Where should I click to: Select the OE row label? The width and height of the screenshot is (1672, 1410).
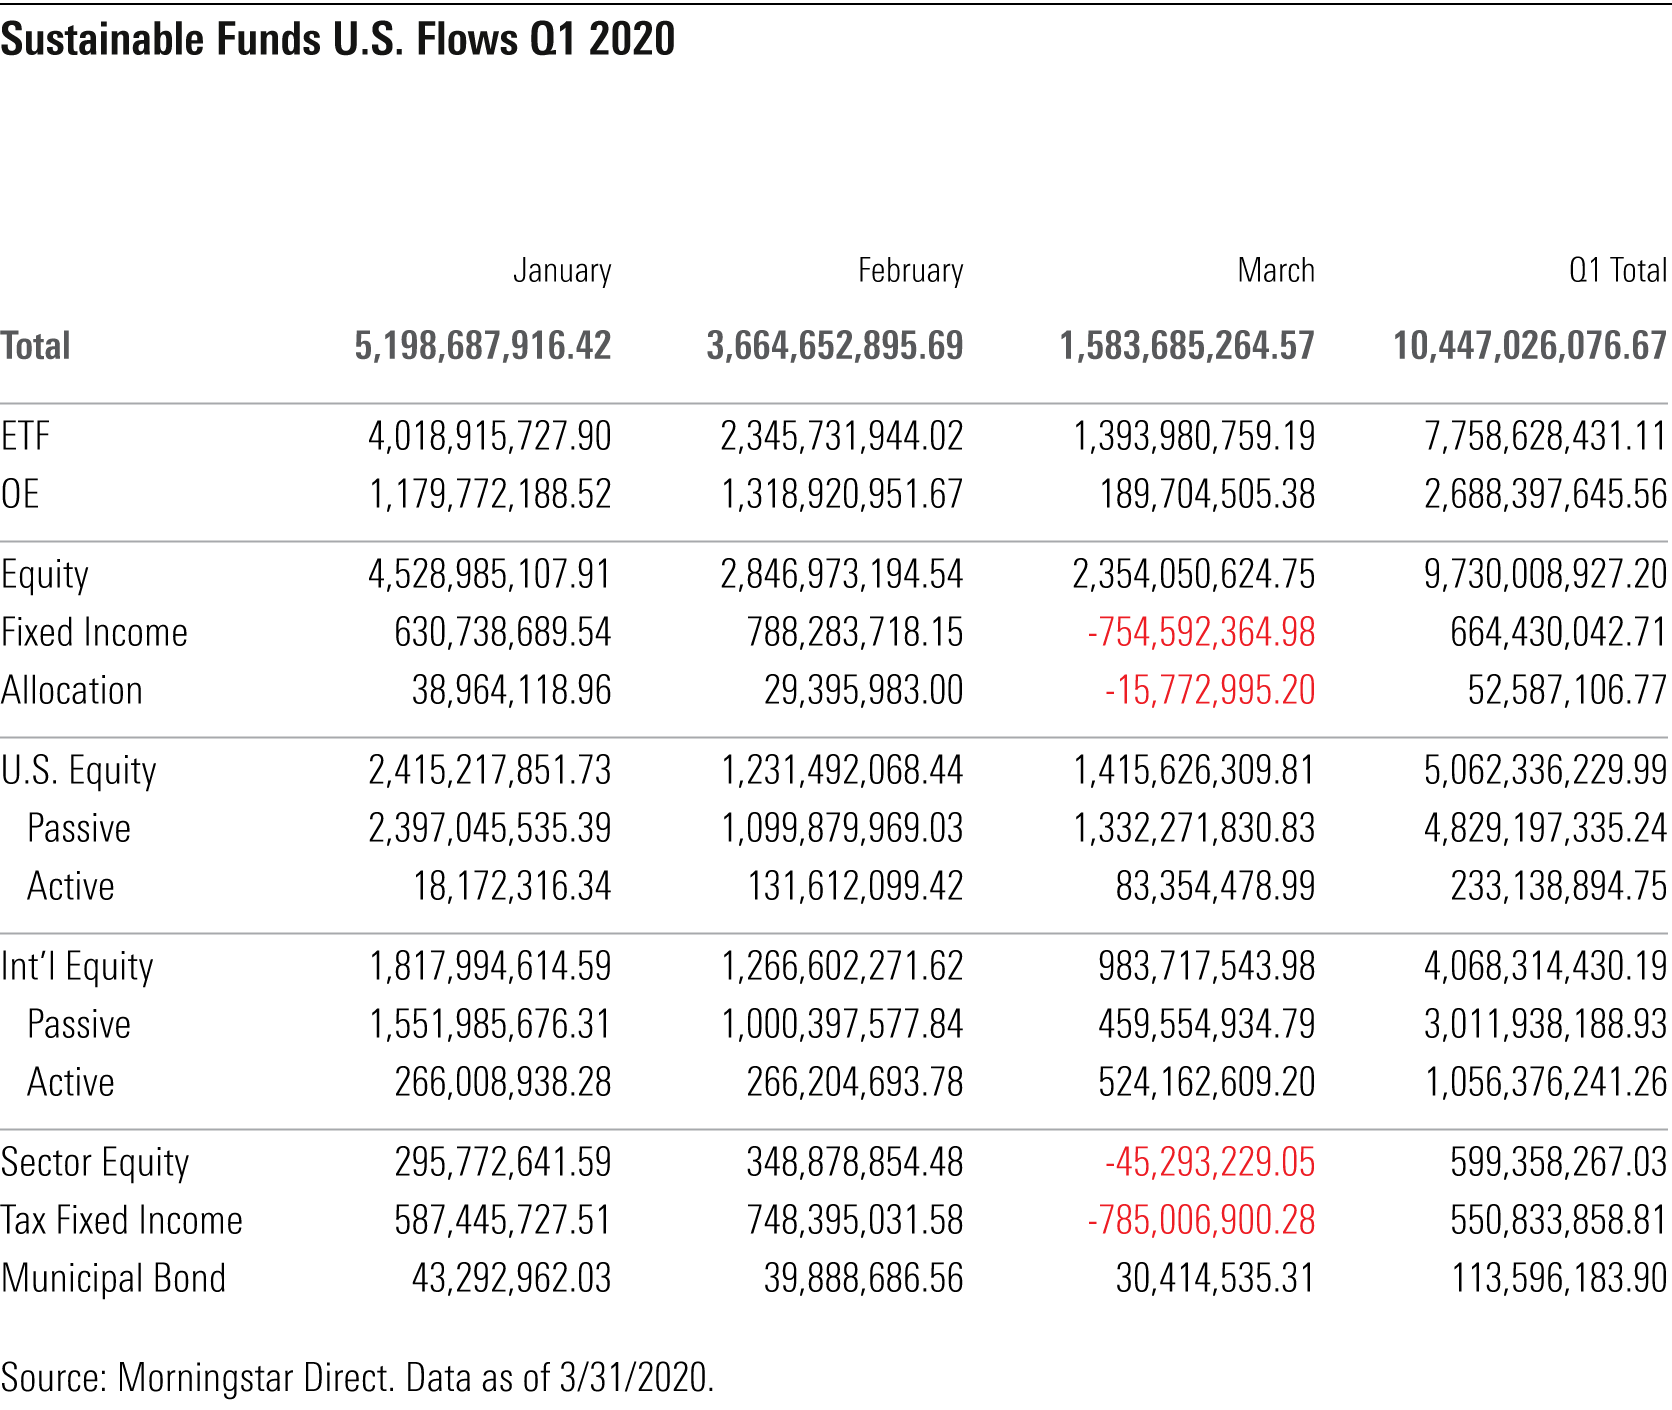coord(21,494)
